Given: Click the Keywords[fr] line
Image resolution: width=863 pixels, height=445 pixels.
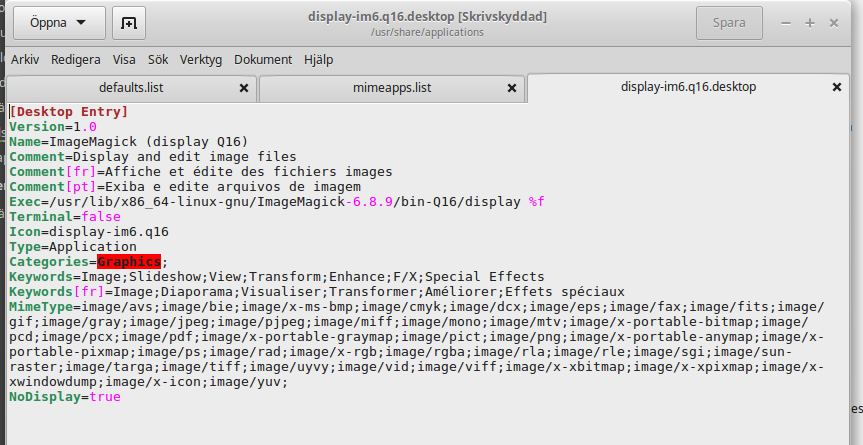Looking at the screenshot, I should click(x=317, y=292).
